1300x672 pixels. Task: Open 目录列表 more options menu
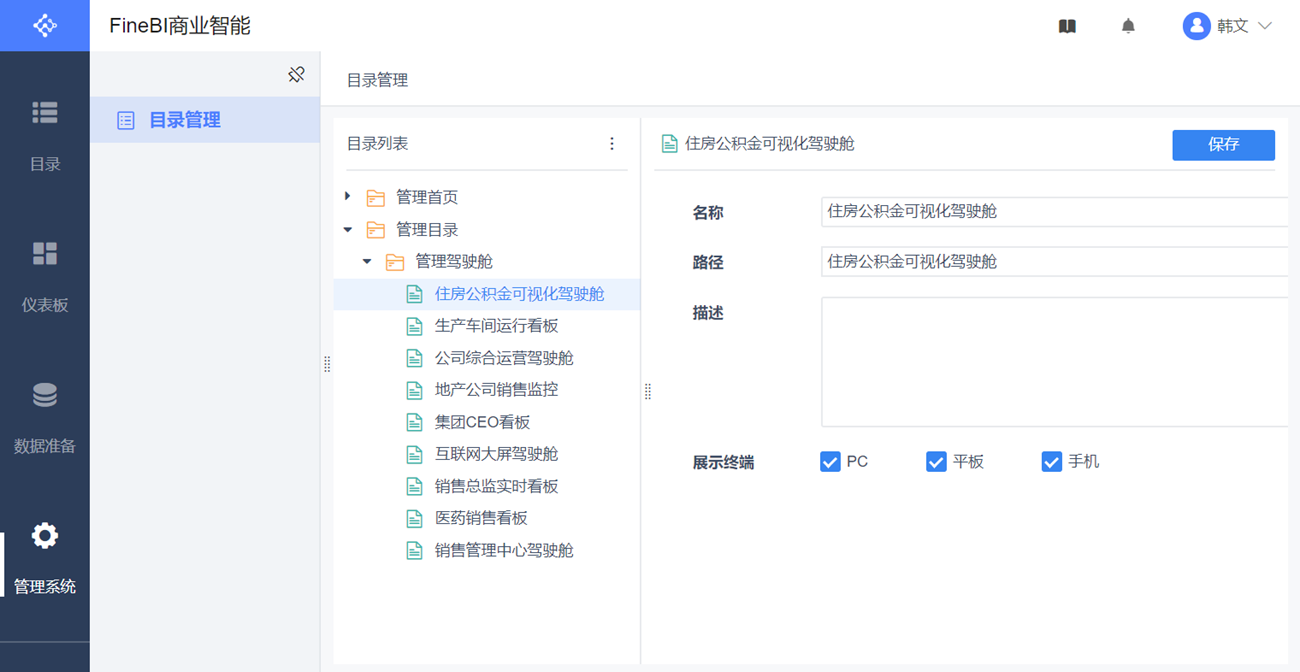[612, 144]
